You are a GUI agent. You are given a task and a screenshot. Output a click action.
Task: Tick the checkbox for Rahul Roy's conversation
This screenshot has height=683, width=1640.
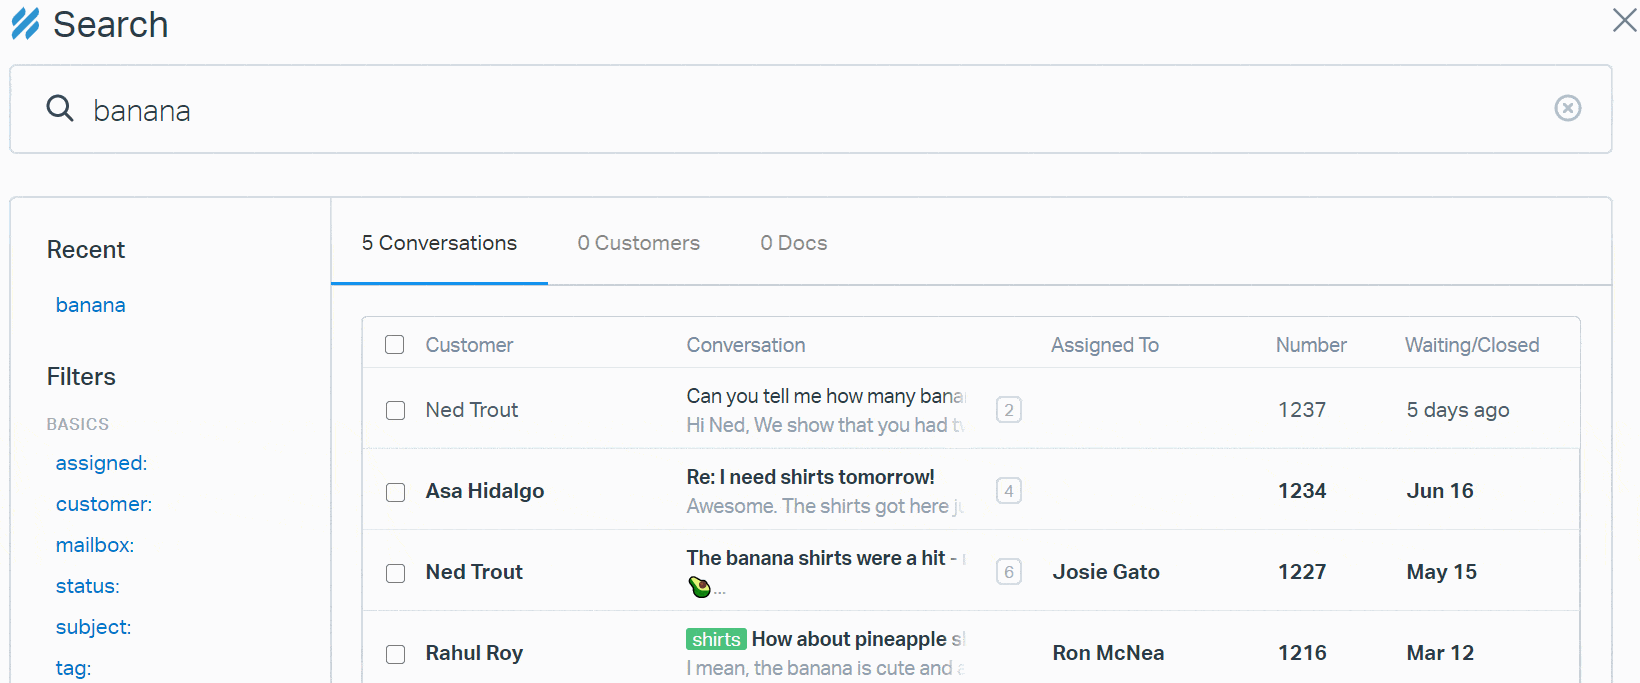pos(396,654)
